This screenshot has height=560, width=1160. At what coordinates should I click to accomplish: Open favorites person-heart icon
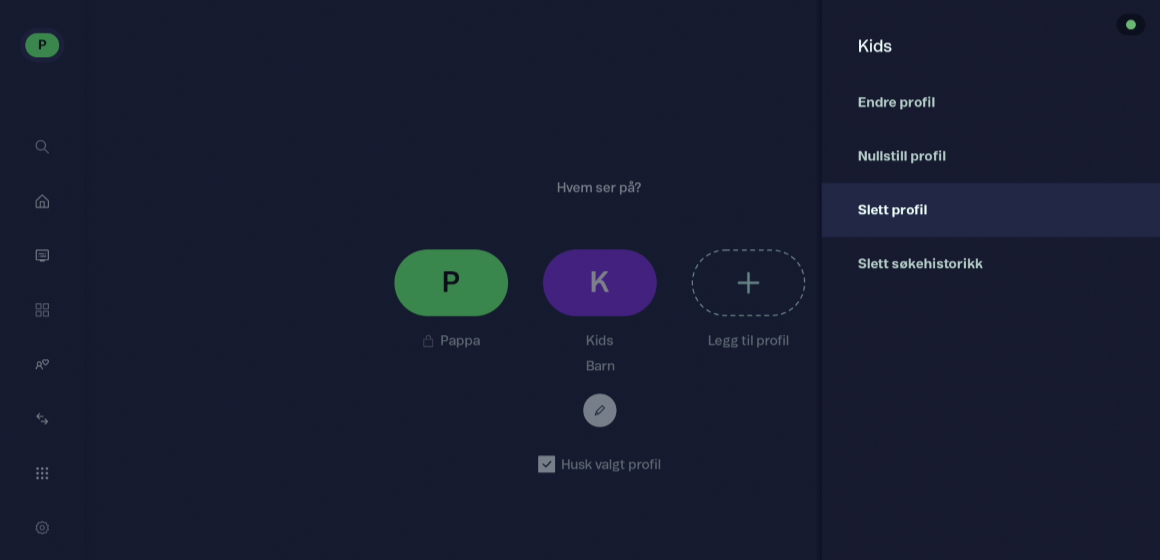tap(42, 365)
